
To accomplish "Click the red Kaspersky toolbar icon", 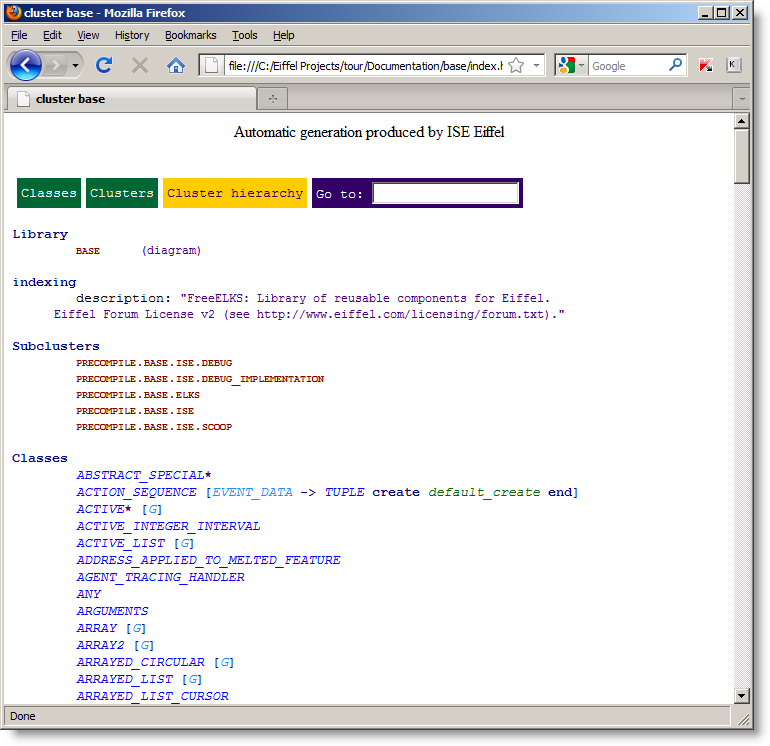I will tap(706, 65).
